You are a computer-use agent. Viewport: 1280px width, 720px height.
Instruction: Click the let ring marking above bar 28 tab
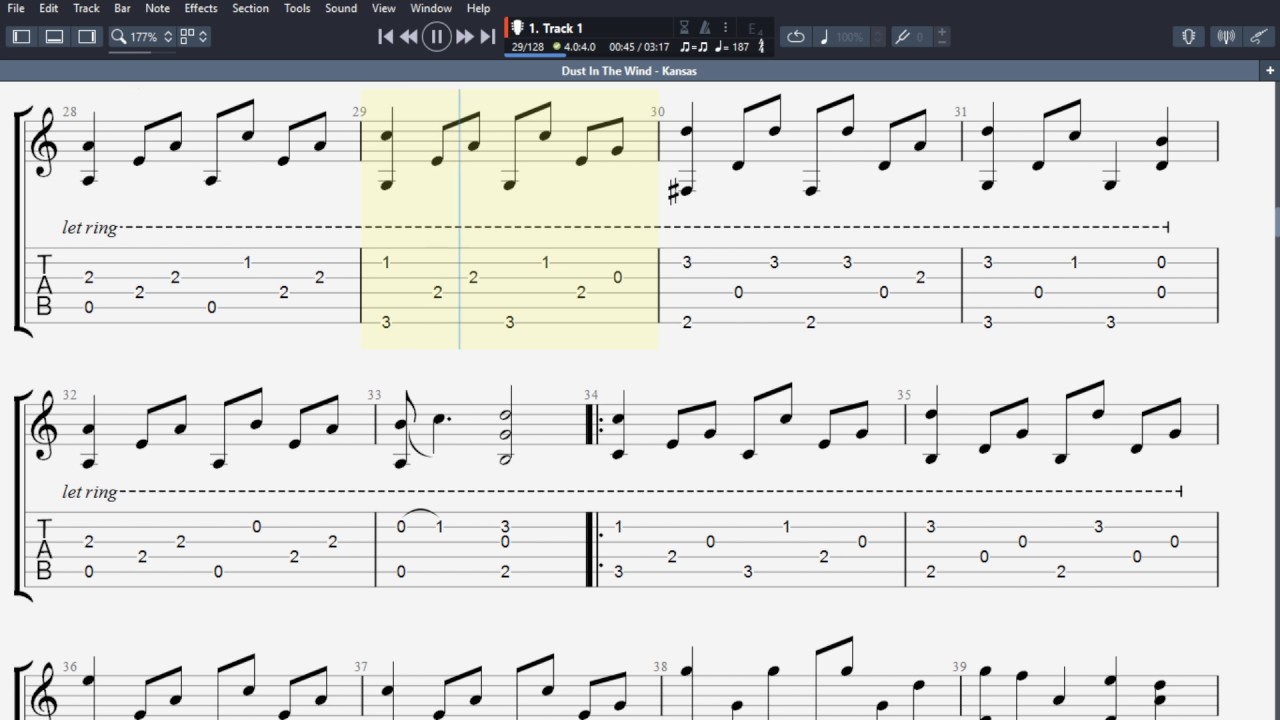tap(89, 228)
